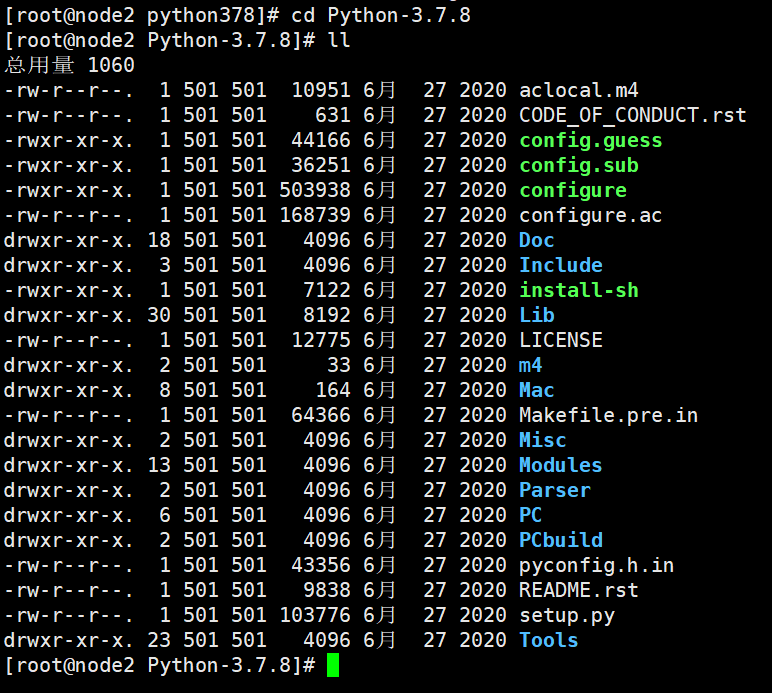The height and width of the screenshot is (693, 772).
Task: Click the green terminal cursor block
Action: 333,665
